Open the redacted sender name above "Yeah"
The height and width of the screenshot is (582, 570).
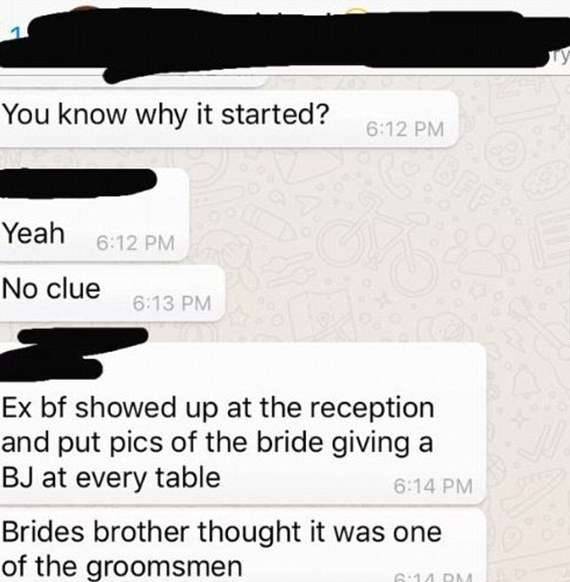(x=78, y=182)
